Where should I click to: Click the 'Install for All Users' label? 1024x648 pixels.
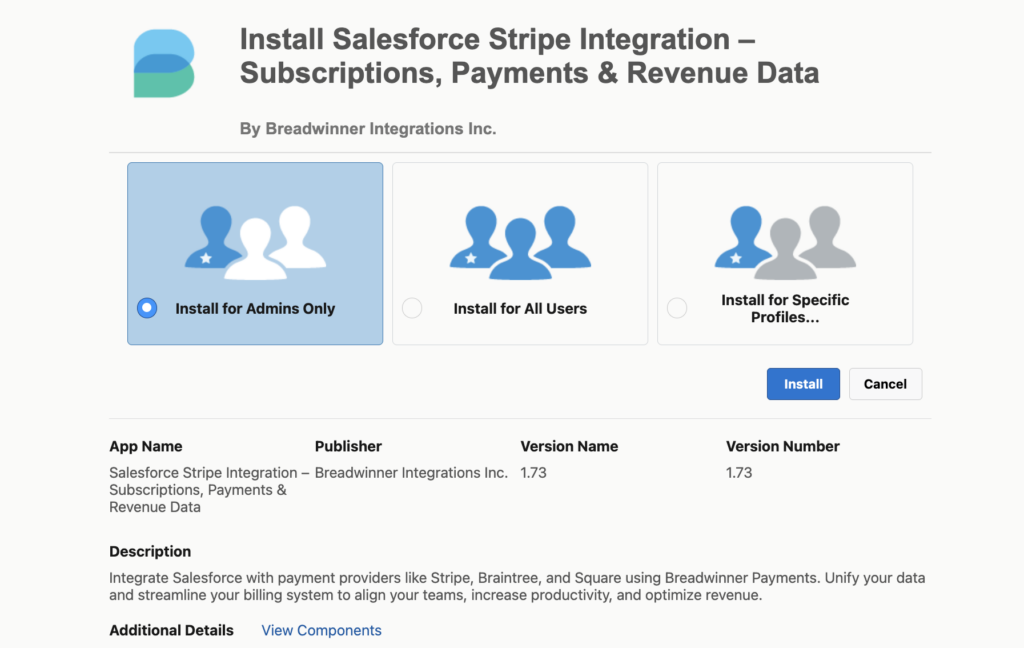point(520,308)
